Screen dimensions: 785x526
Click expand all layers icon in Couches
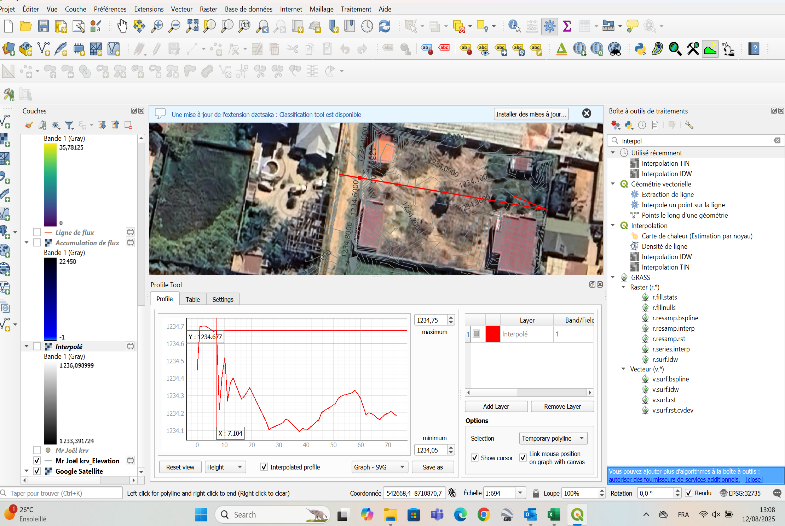coord(102,125)
